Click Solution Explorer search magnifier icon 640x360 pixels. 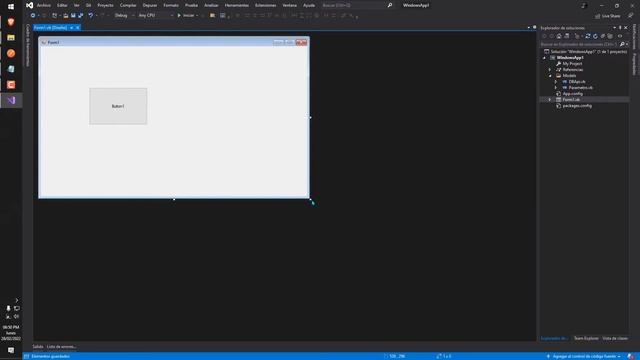pos(622,44)
